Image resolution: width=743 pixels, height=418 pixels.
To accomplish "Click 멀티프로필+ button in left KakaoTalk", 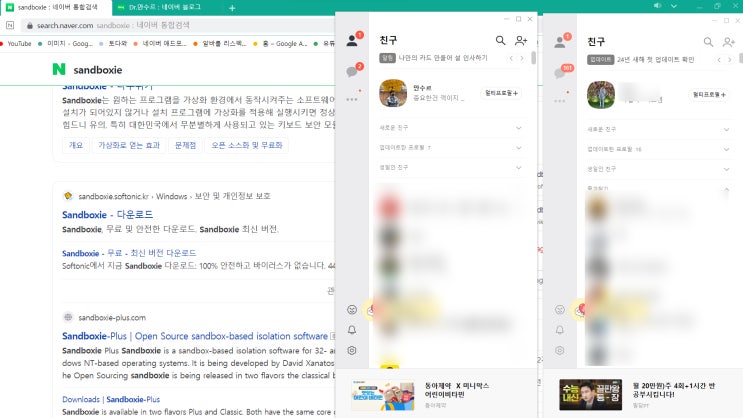I will click(x=501, y=93).
